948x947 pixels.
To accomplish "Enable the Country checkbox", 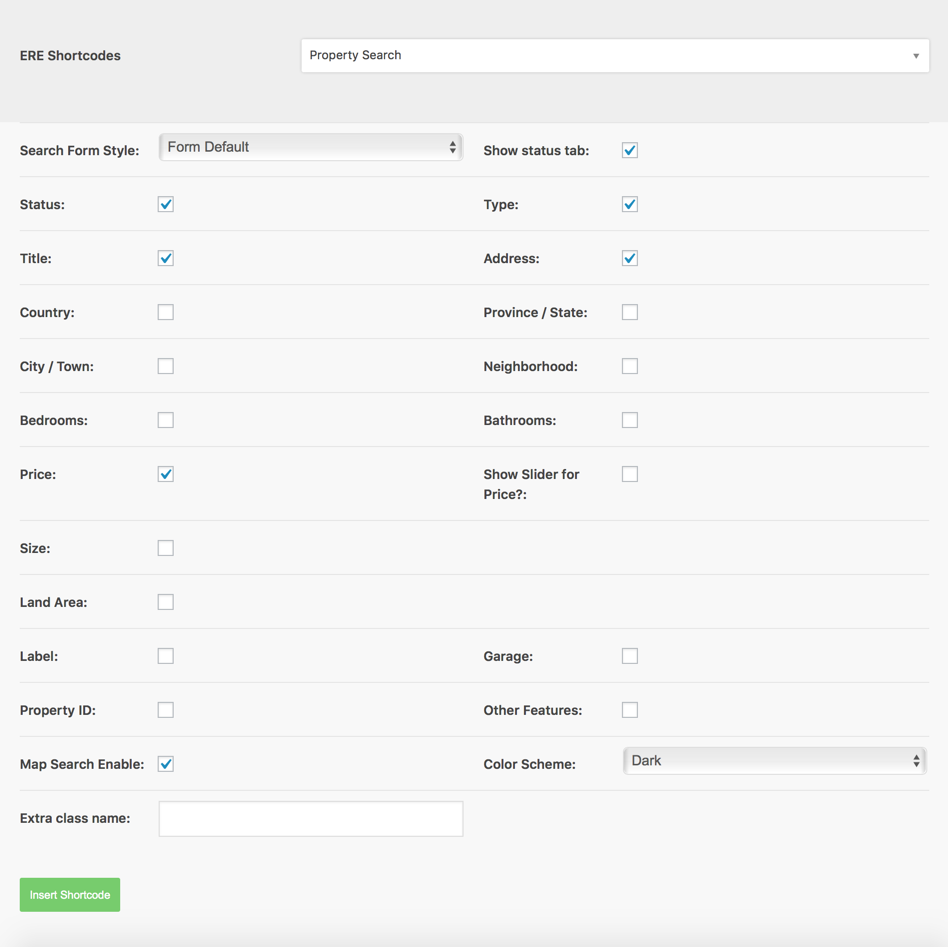I will [166, 312].
